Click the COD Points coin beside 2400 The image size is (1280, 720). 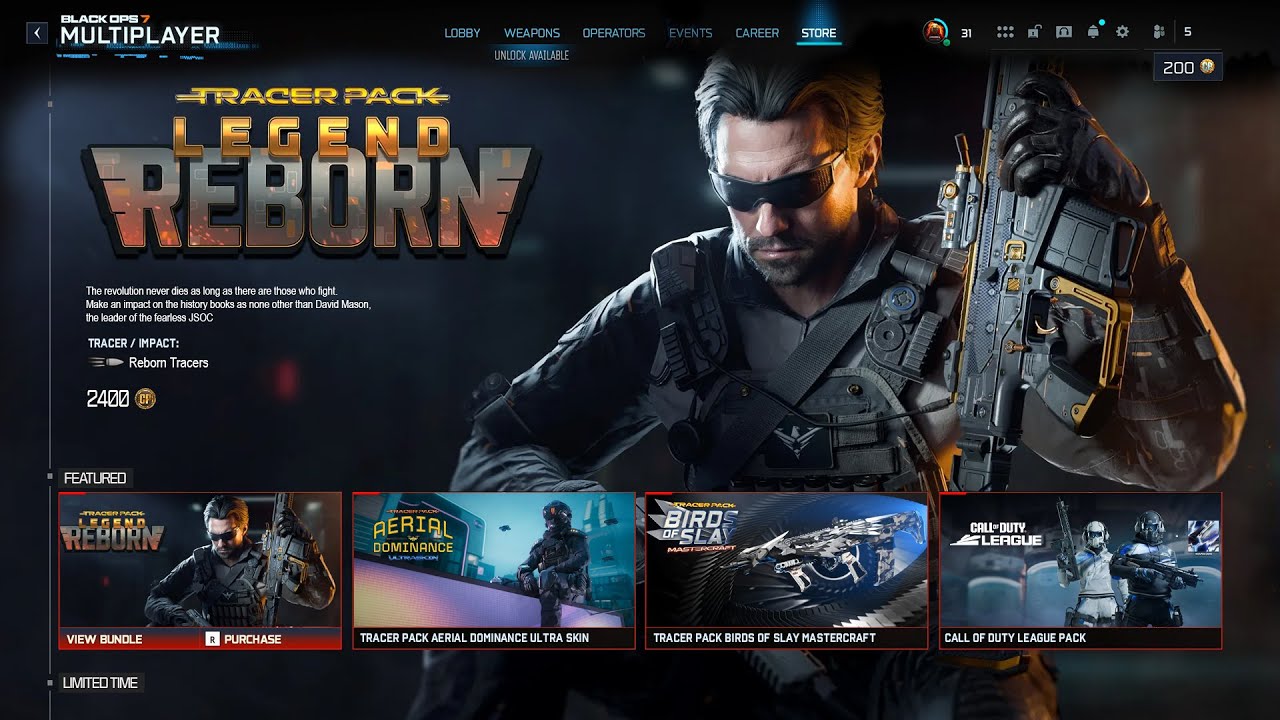pyautogui.click(x=146, y=399)
